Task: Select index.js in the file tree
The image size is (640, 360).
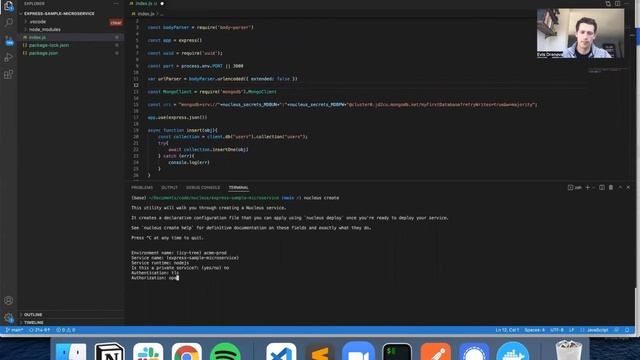Action: point(37,37)
